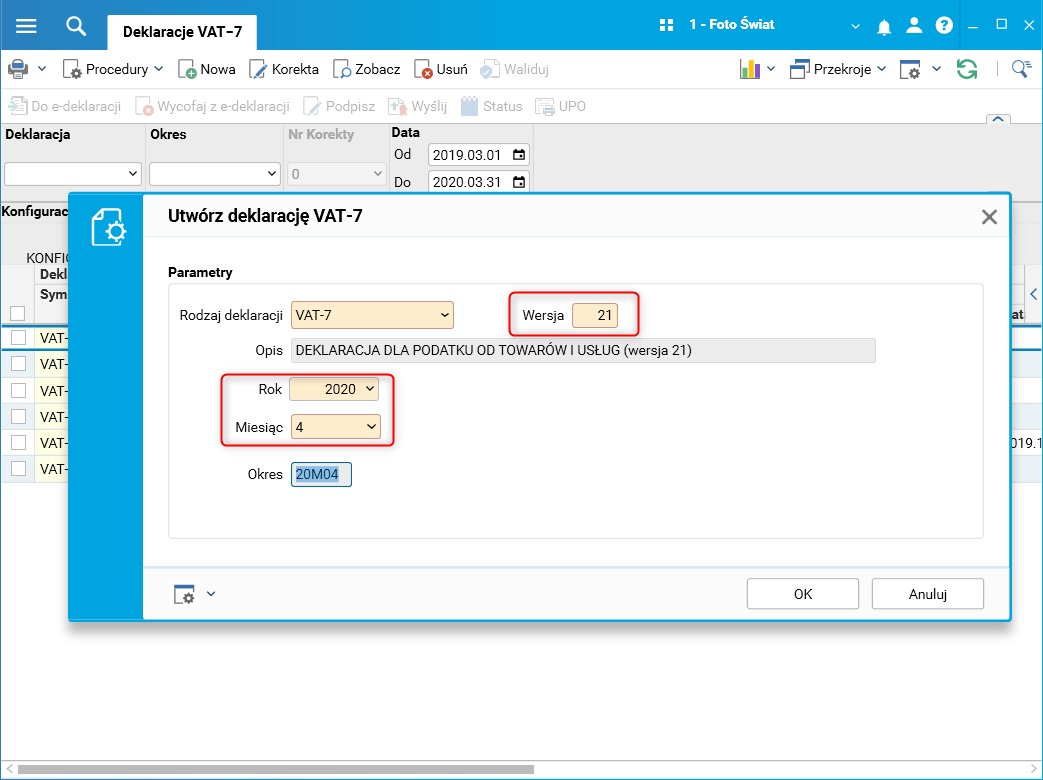Open the user account icon
1043x780 pixels.
(914, 26)
